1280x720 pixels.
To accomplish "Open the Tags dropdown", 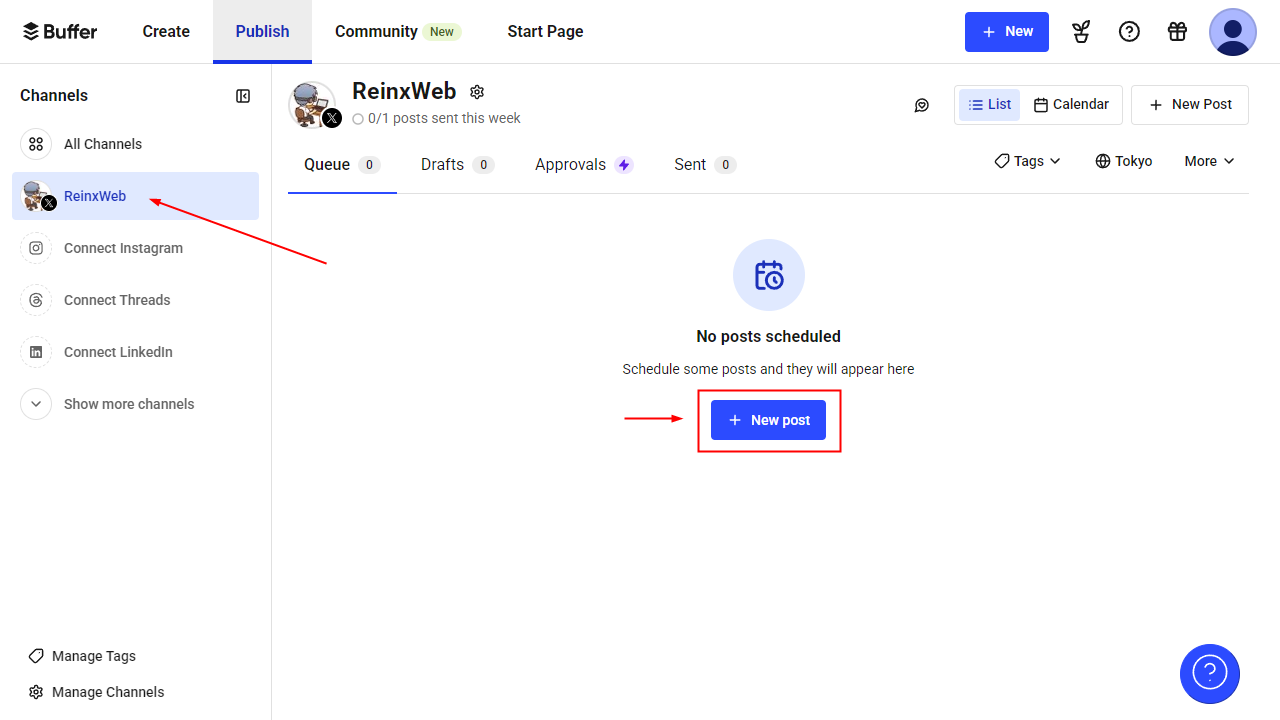I will click(x=1027, y=161).
